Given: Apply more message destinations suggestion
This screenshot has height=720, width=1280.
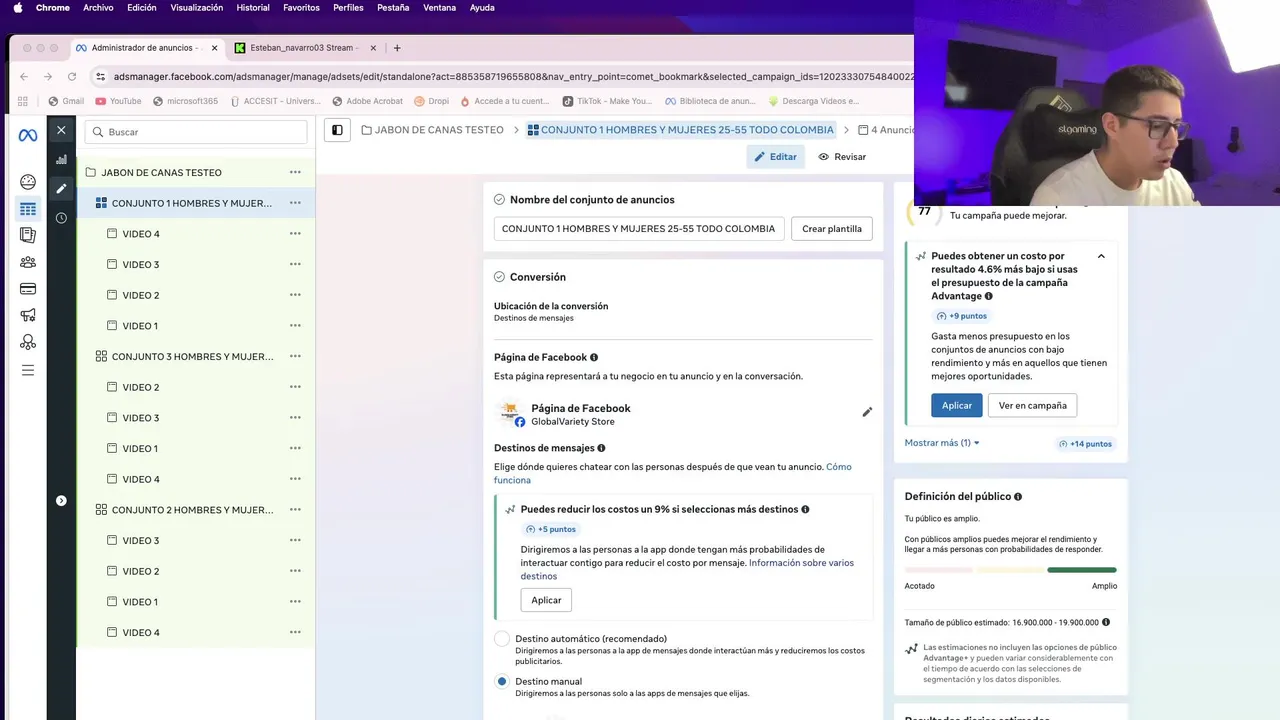Looking at the screenshot, I should pos(546,600).
